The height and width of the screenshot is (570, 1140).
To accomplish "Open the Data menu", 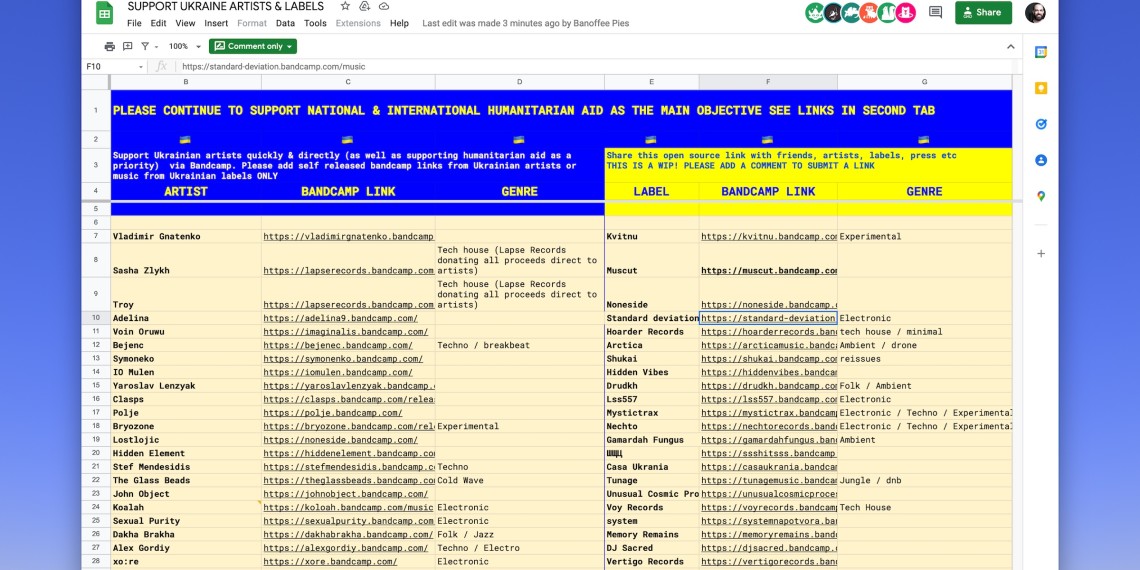I will (285, 23).
